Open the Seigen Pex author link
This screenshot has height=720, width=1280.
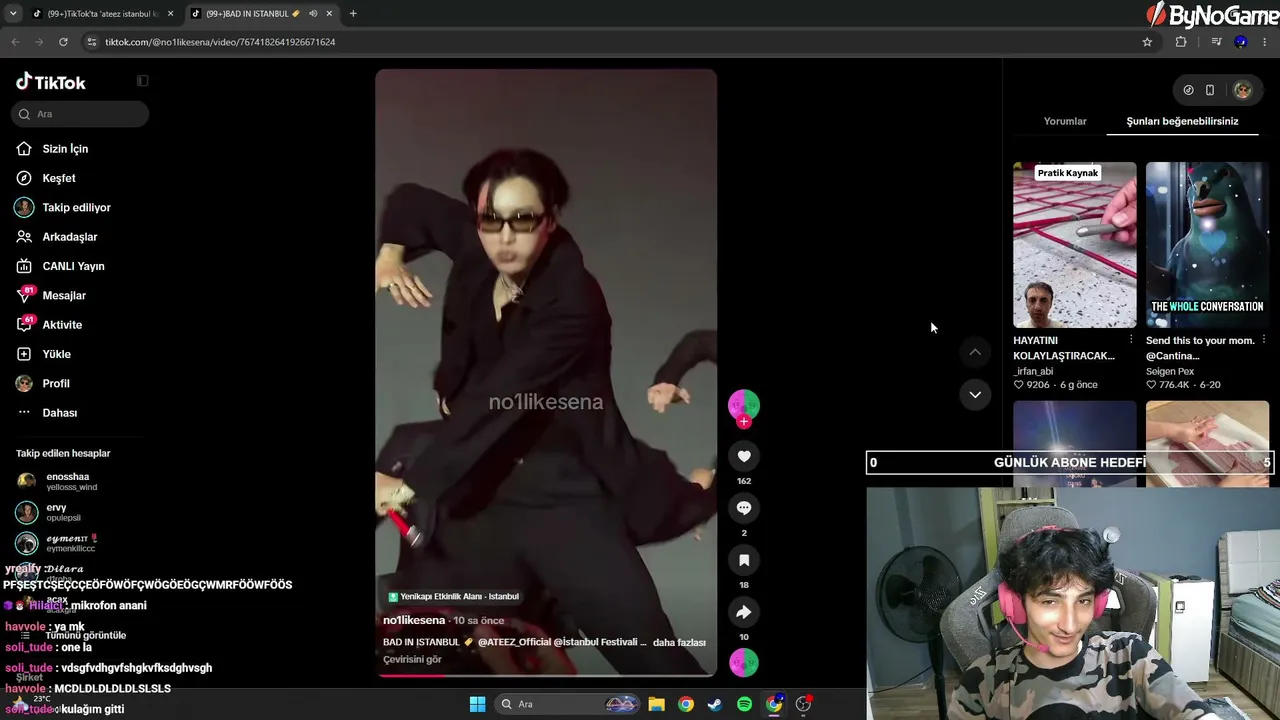(1170, 371)
